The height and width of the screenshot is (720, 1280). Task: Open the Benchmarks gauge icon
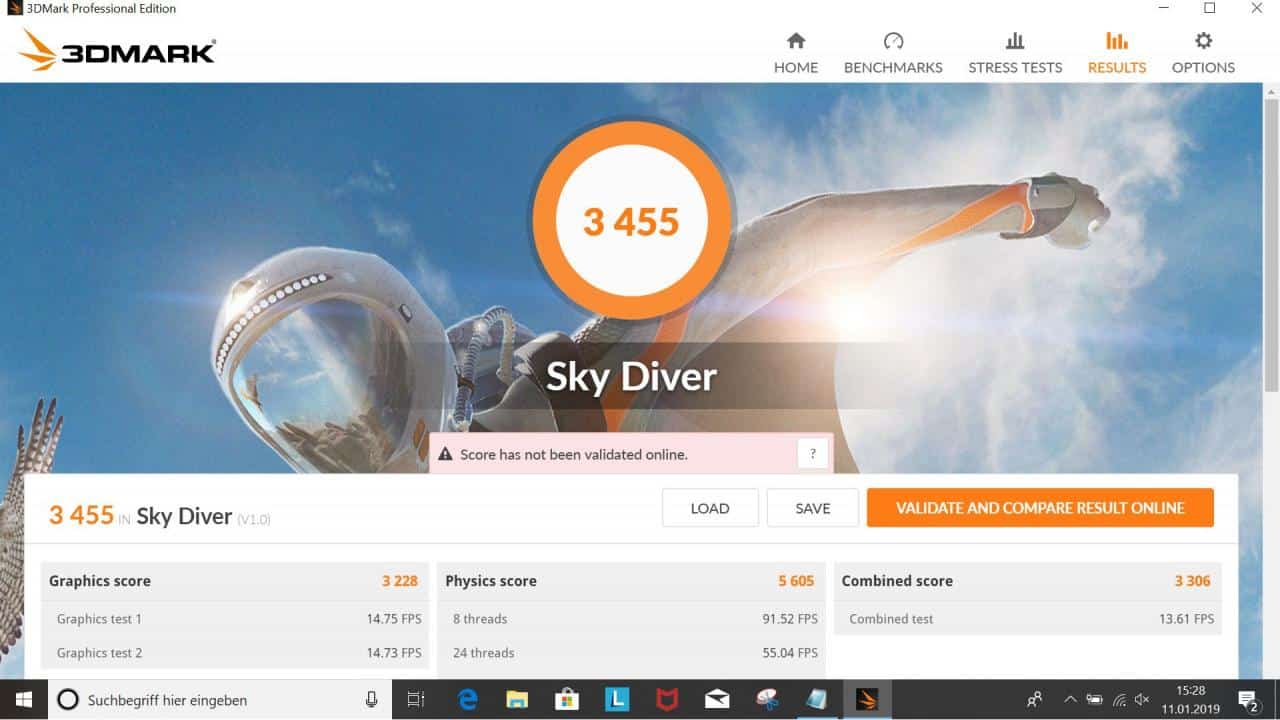(893, 42)
